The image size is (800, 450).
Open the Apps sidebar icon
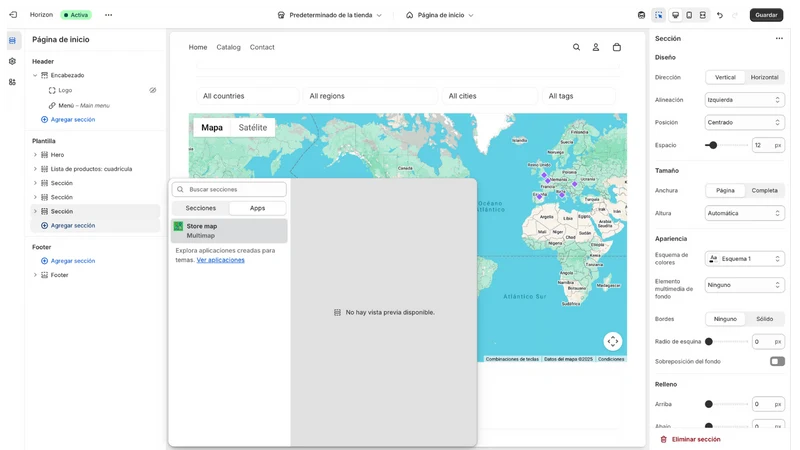pyautogui.click(x=13, y=82)
